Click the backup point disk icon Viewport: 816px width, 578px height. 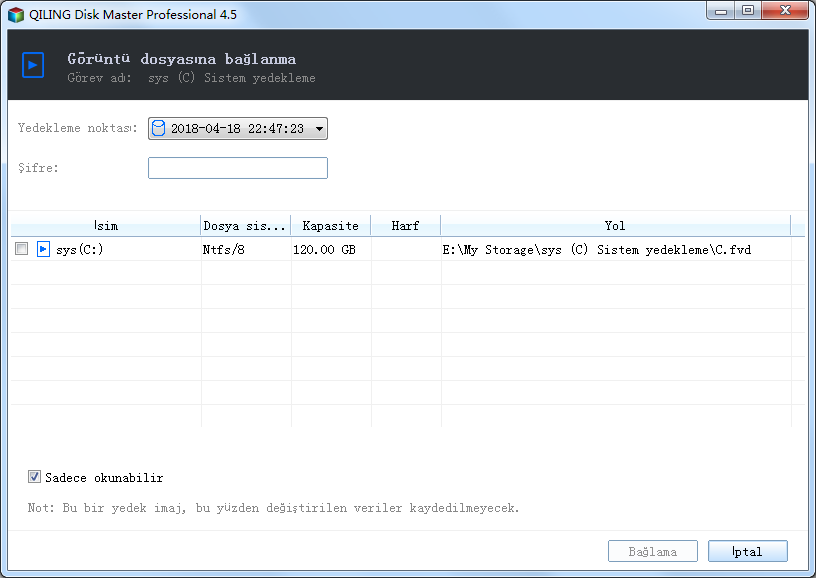(159, 128)
